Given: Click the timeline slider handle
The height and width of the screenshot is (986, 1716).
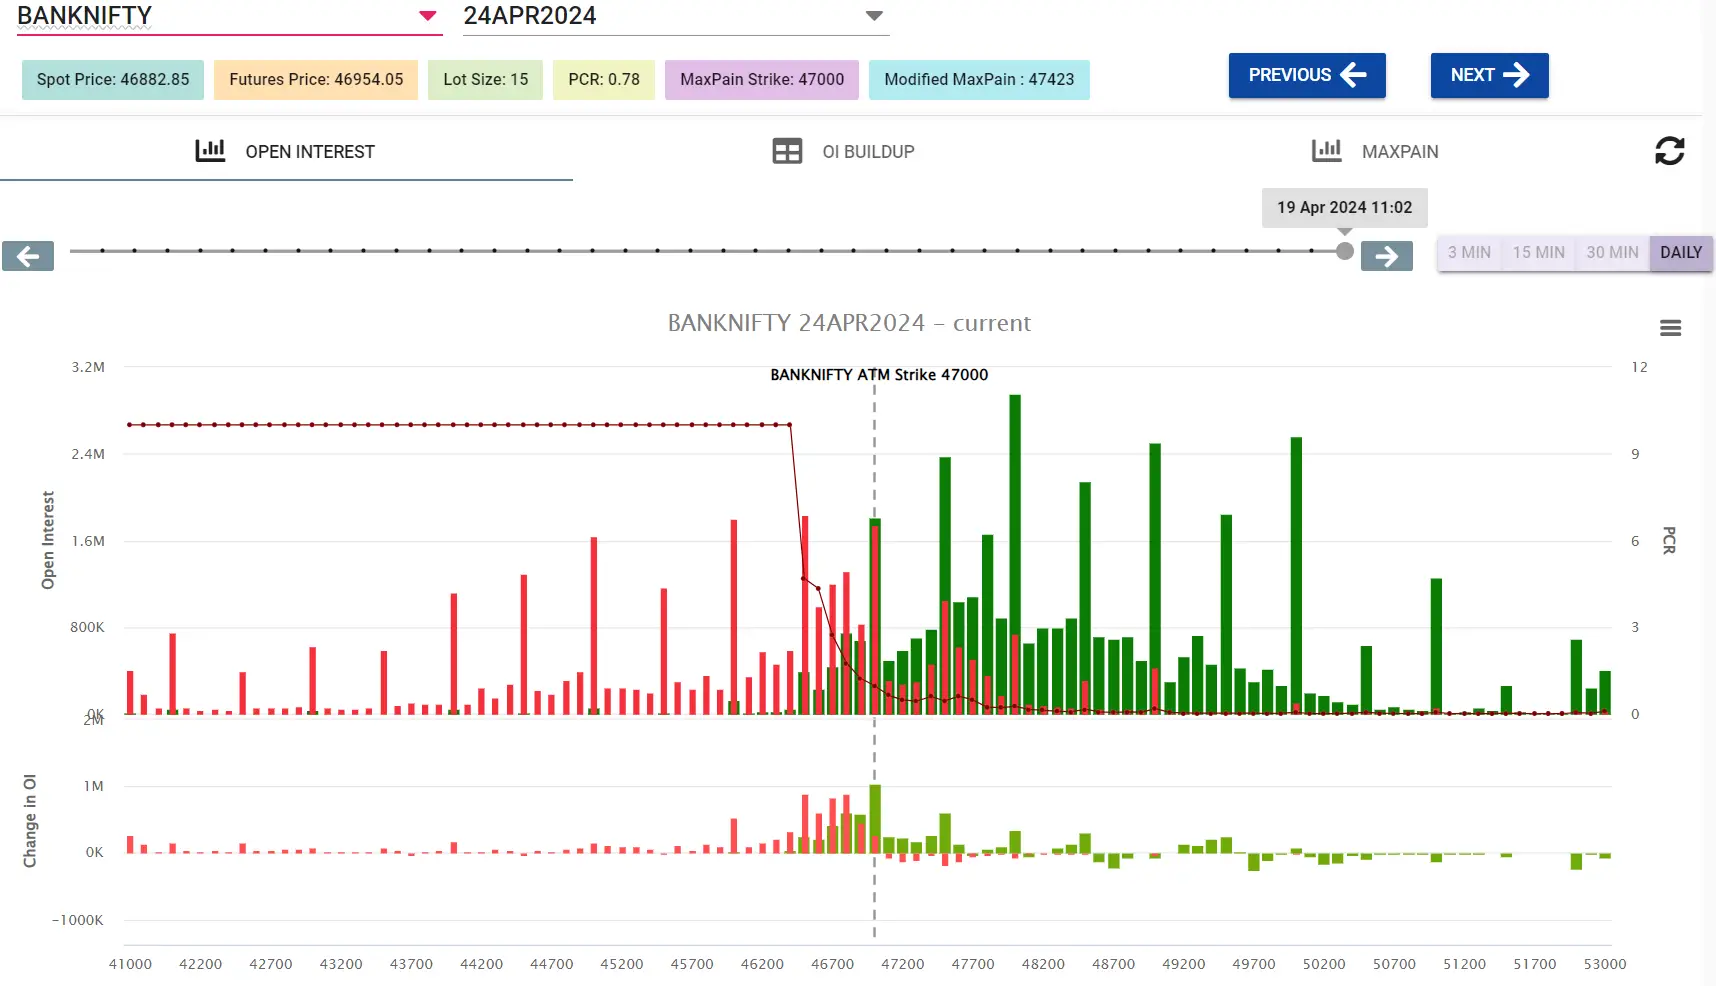Looking at the screenshot, I should coord(1345,251).
